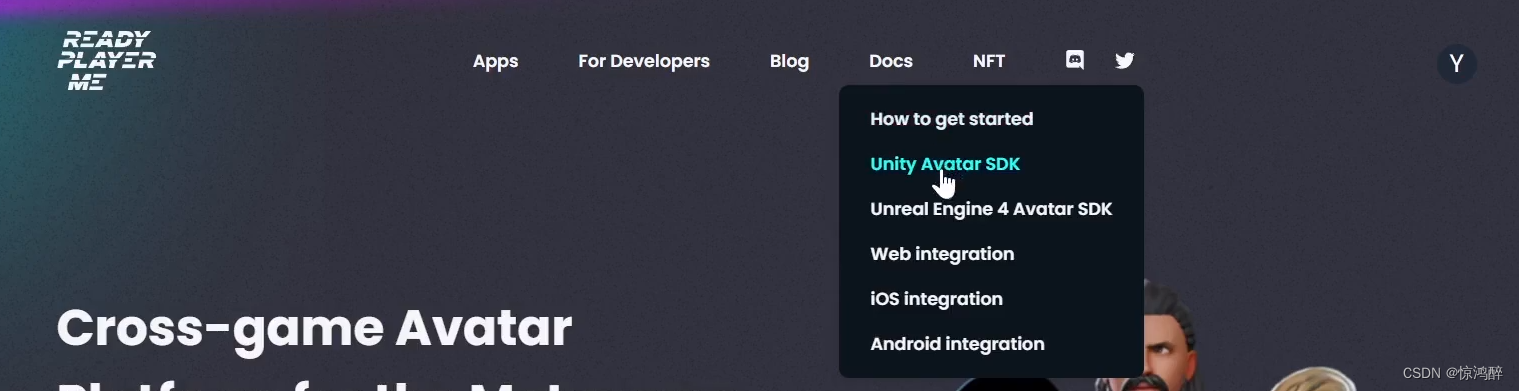Select Unity Avatar SDK entry
This screenshot has width=1519, height=391.
point(945,164)
